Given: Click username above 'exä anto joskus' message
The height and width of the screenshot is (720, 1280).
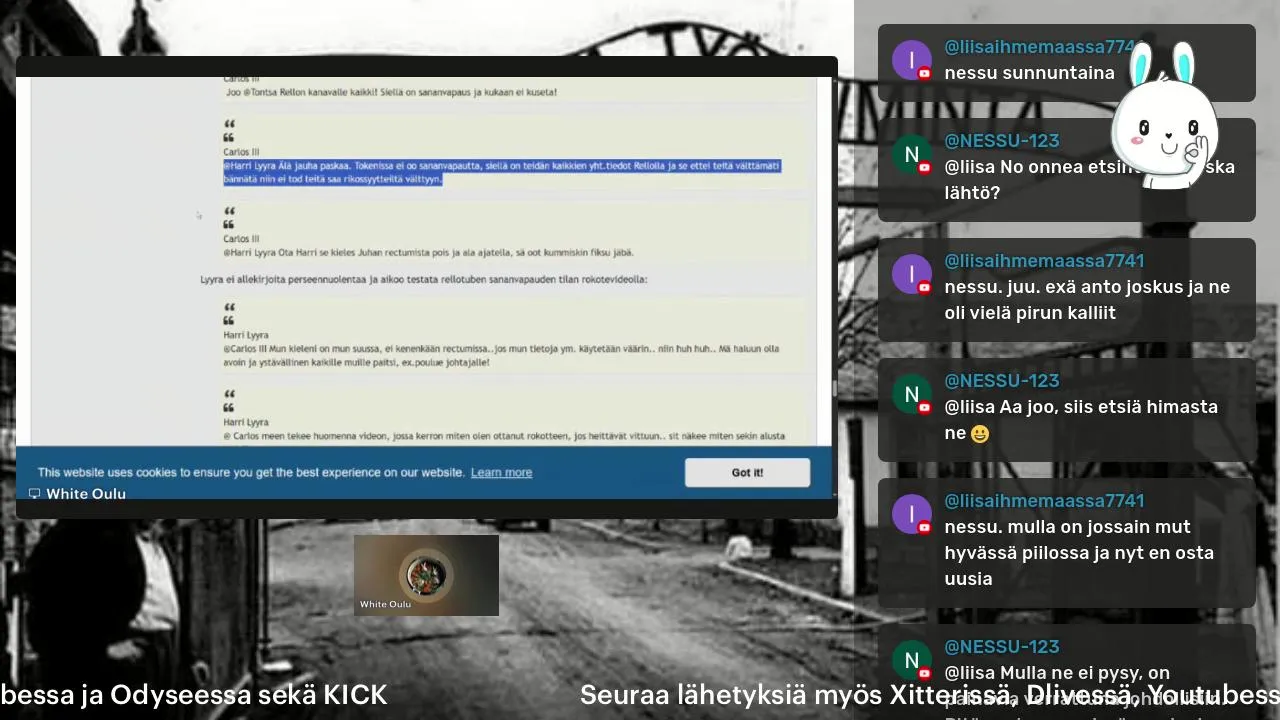Looking at the screenshot, I should tap(1044, 261).
